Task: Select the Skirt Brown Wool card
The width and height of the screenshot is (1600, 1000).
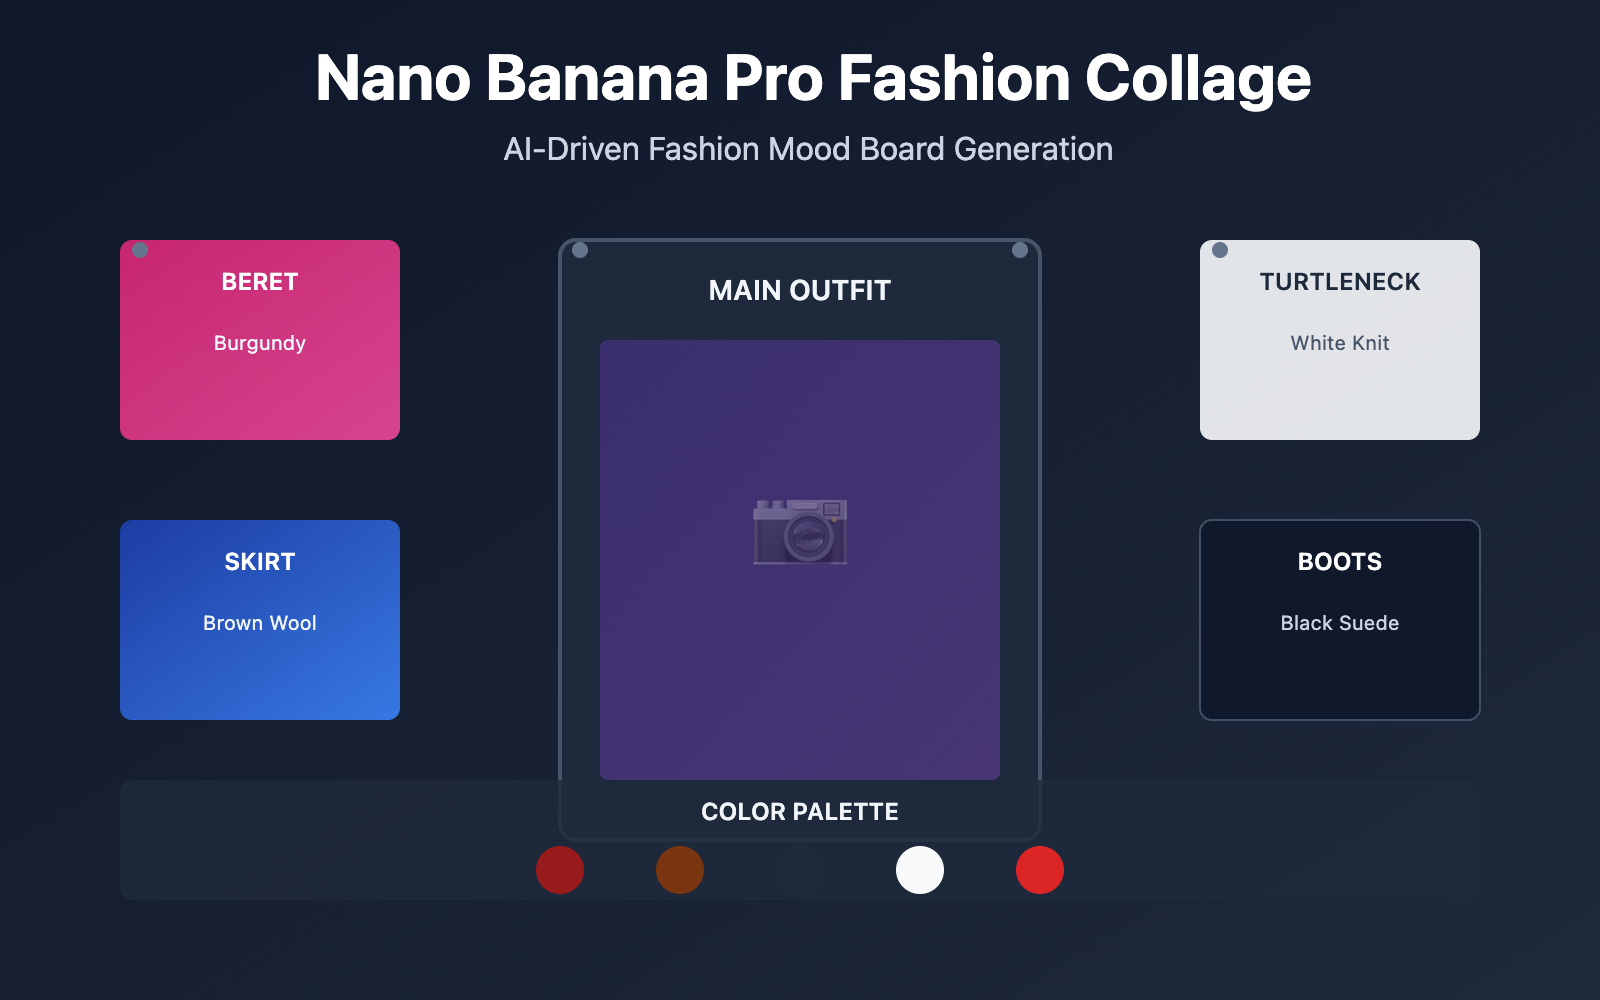Action: (259, 619)
